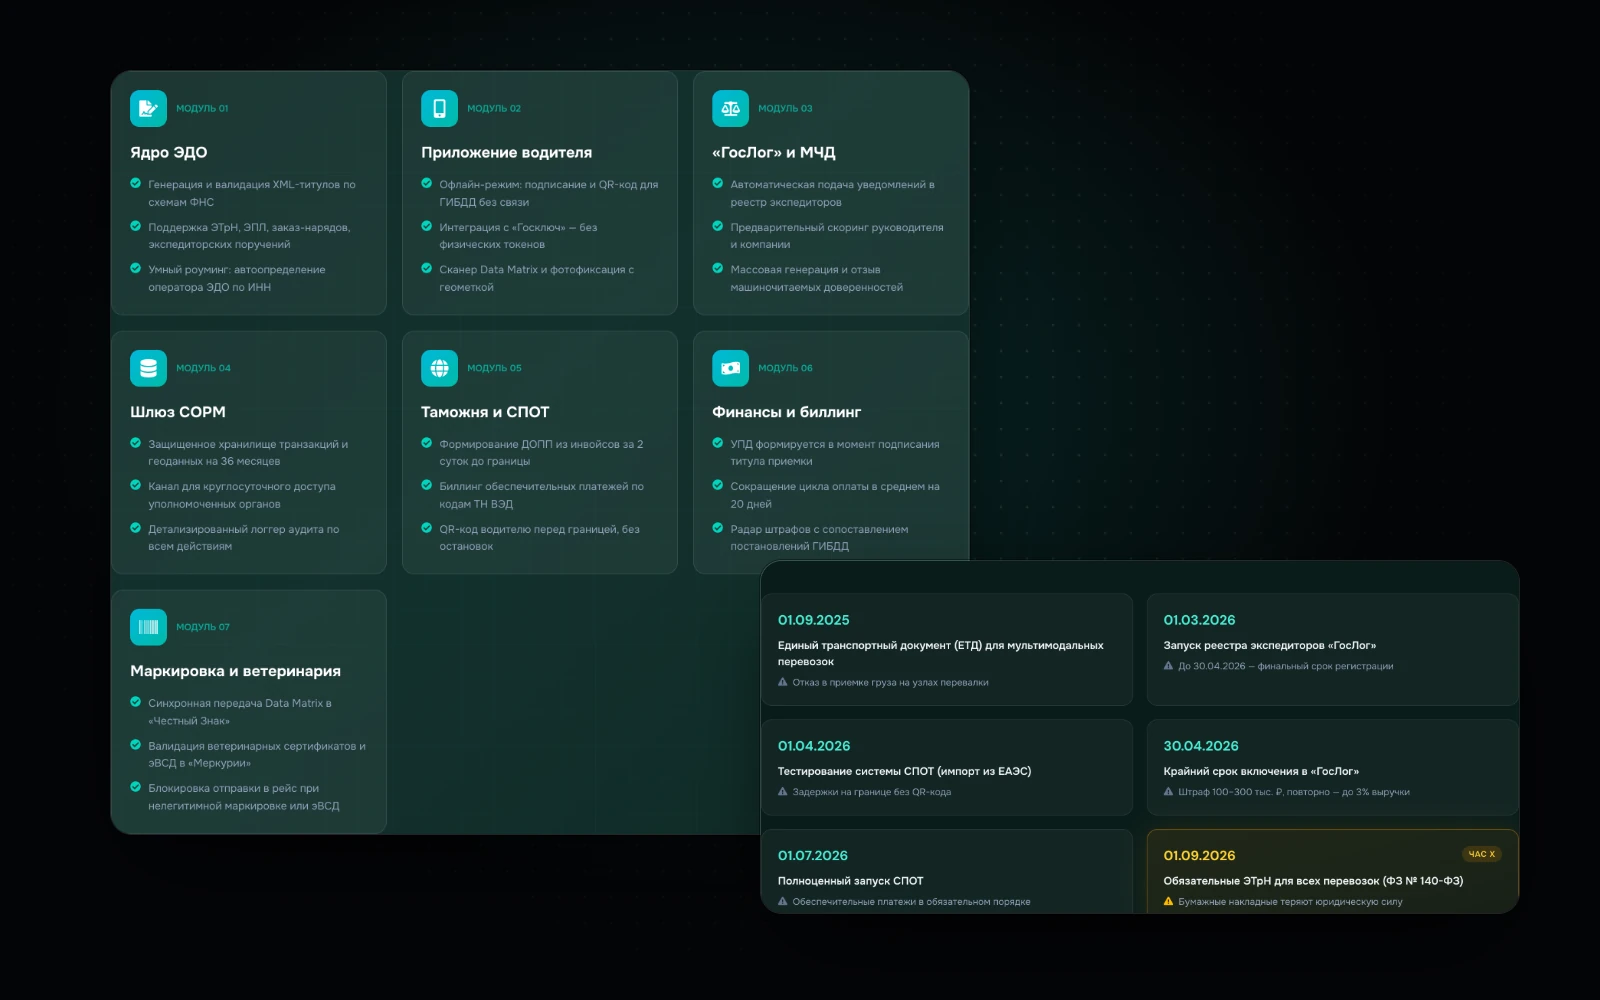Viewport: 1600px width, 1000px height.
Task: Click check icon beside 'Предварительный скоринг руководителя'
Action: click(x=717, y=226)
